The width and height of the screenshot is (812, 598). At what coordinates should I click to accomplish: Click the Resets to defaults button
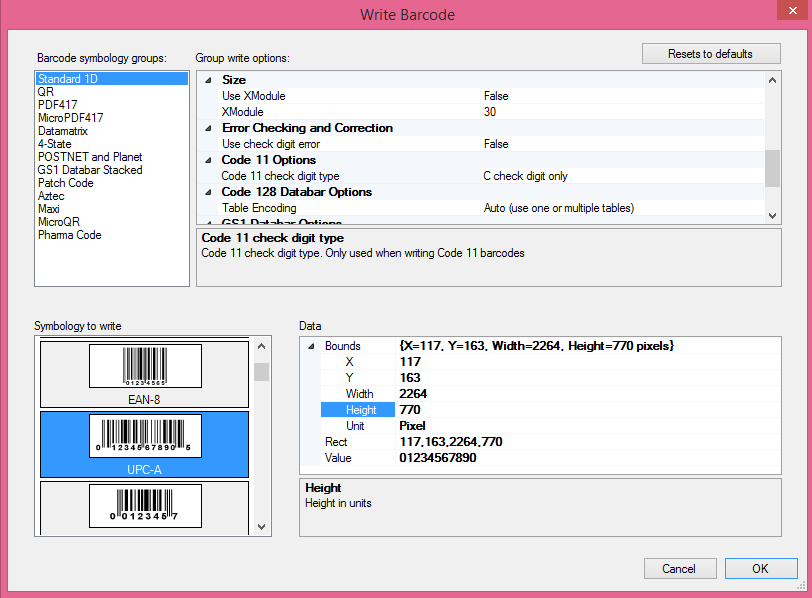(711, 53)
